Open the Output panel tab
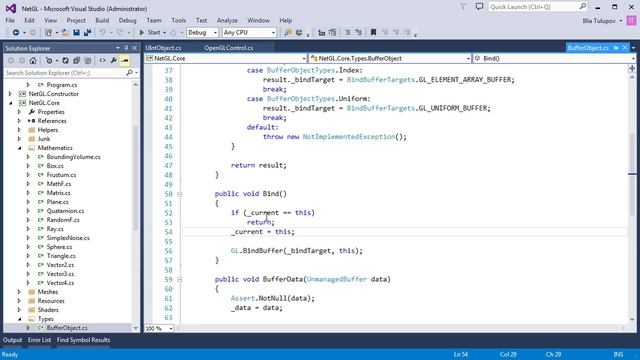This screenshot has height=360, width=640. (x=13, y=340)
